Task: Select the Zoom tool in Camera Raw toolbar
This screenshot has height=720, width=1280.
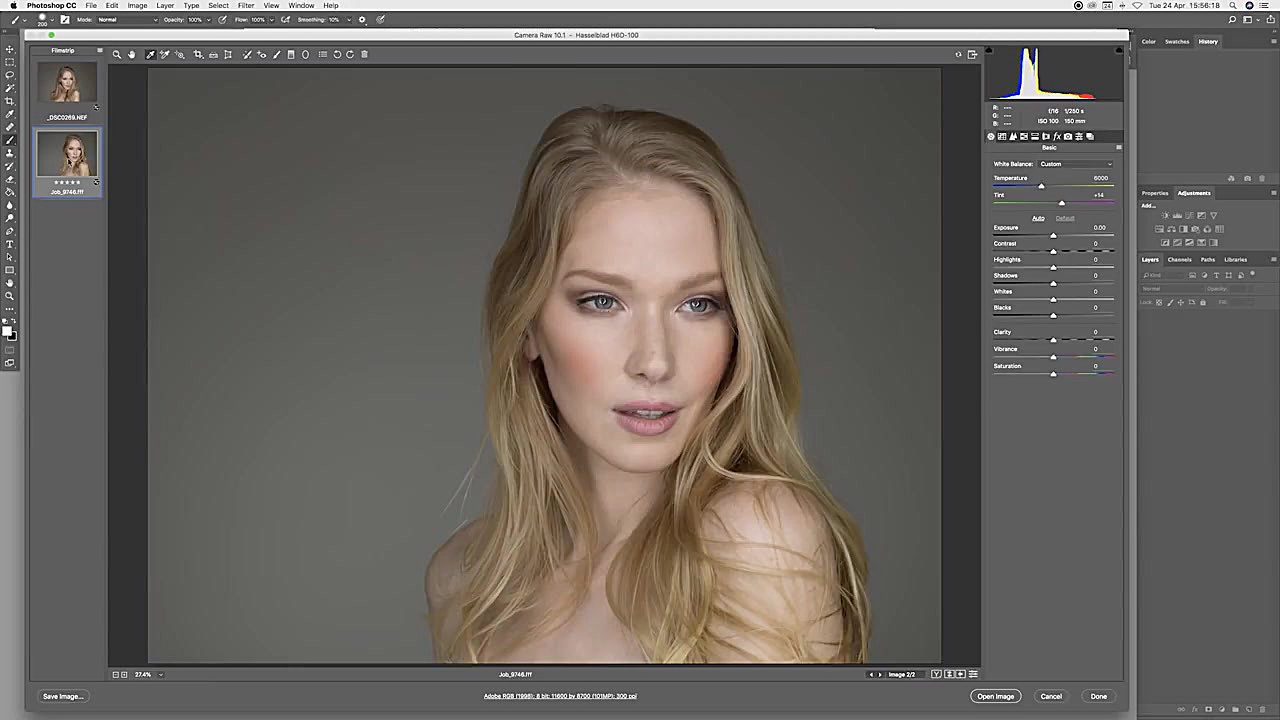Action: click(117, 55)
